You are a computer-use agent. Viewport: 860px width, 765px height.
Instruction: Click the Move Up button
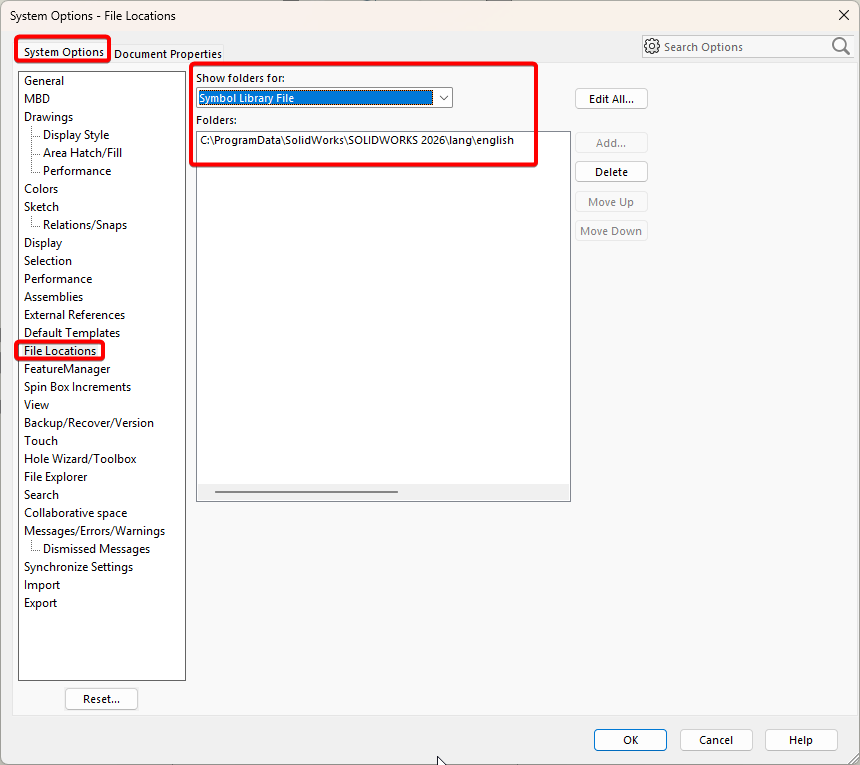(x=611, y=202)
